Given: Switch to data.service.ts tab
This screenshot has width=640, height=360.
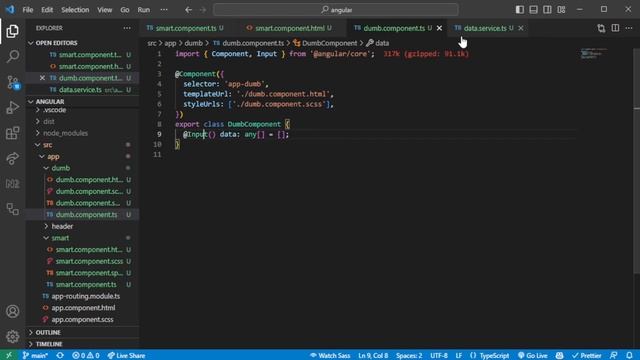Looking at the screenshot, I should 485,28.
